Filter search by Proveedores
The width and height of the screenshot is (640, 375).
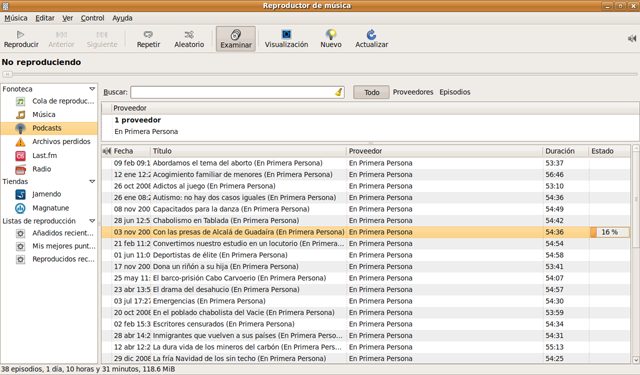(x=413, y=92)
